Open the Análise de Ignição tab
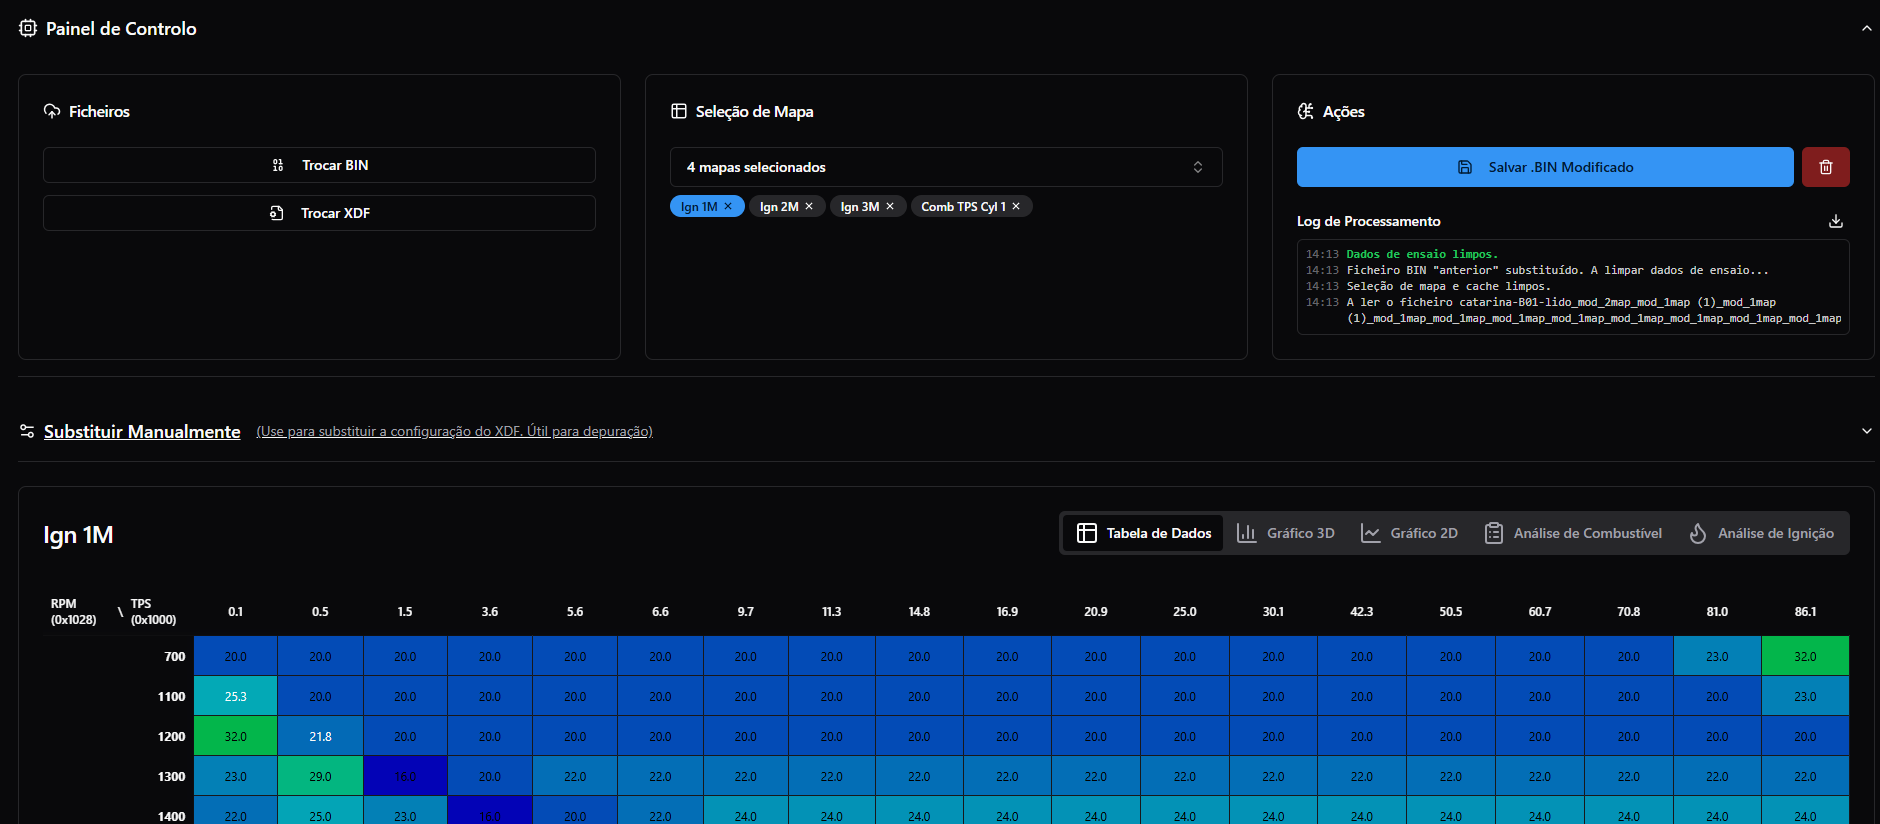Viewport: 1880px width, 824px height. coord(1762,533)
